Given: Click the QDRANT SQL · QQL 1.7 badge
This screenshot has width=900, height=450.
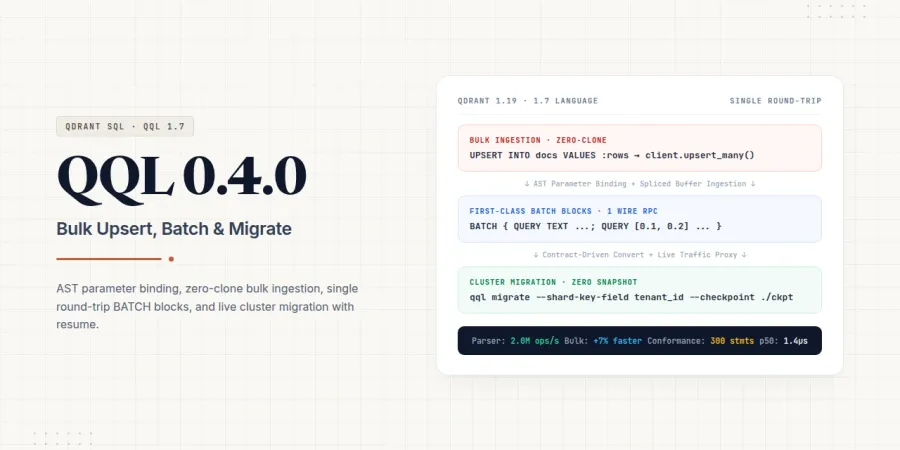Looking at the screenshot, I should click(125, 126).
